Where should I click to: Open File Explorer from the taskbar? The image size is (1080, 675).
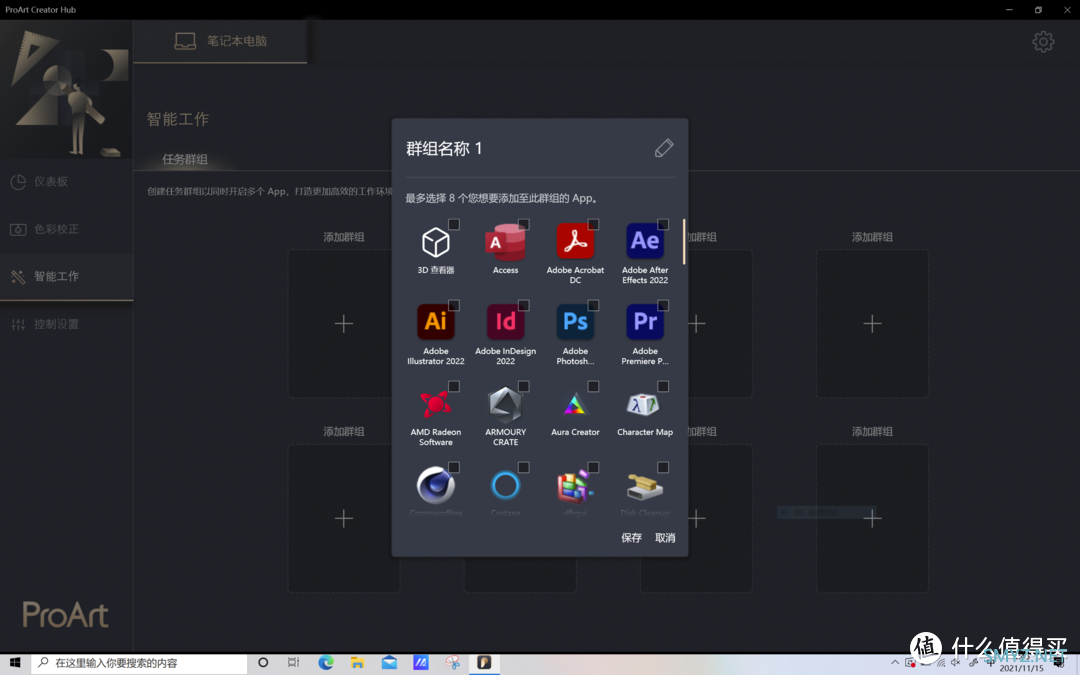coord(357,663)
